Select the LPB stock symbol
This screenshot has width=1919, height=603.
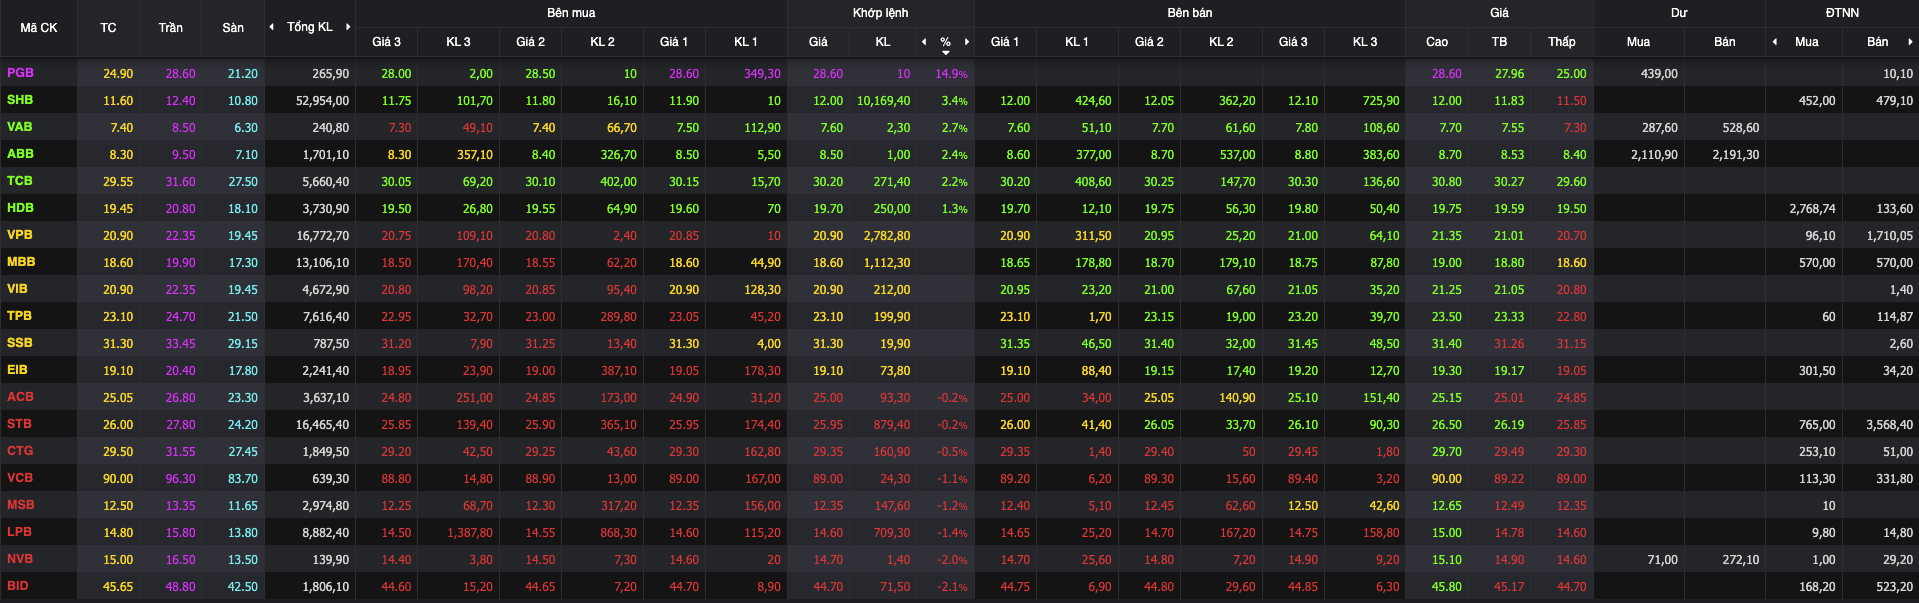(x=20, y=532)
